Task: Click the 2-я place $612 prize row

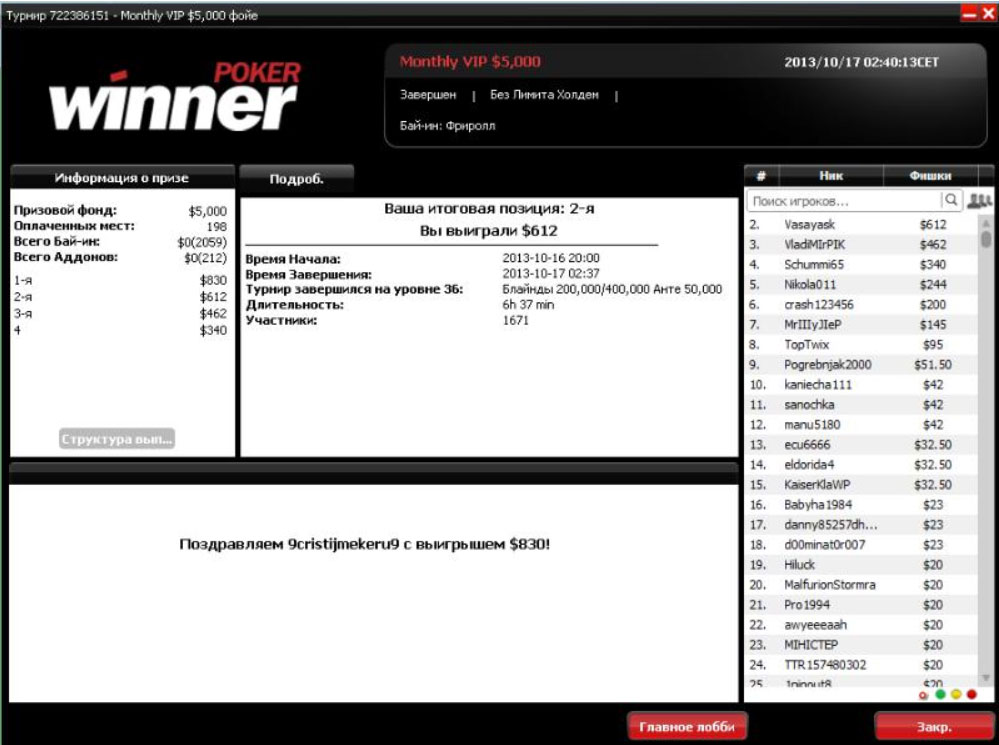Action: tap(120, 297)
